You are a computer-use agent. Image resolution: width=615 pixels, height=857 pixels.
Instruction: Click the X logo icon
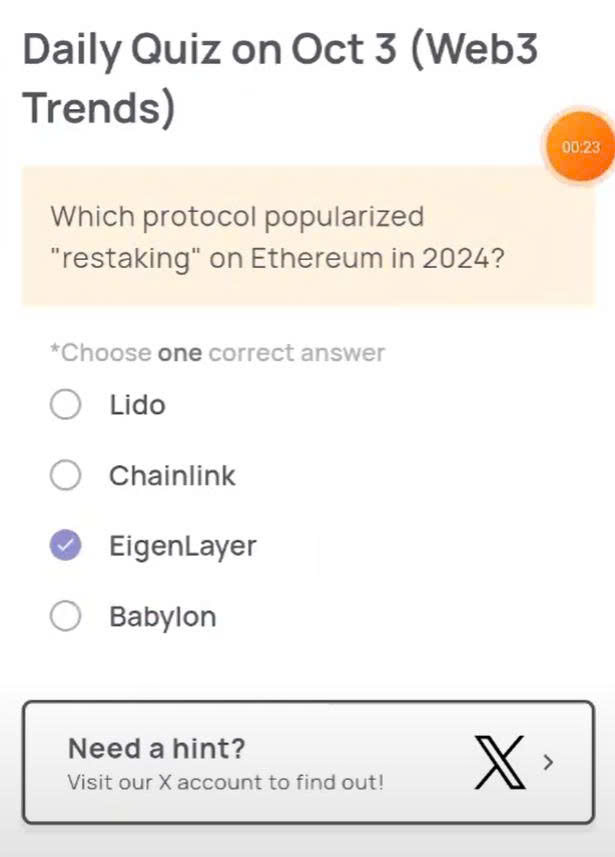tap(498, 763)
